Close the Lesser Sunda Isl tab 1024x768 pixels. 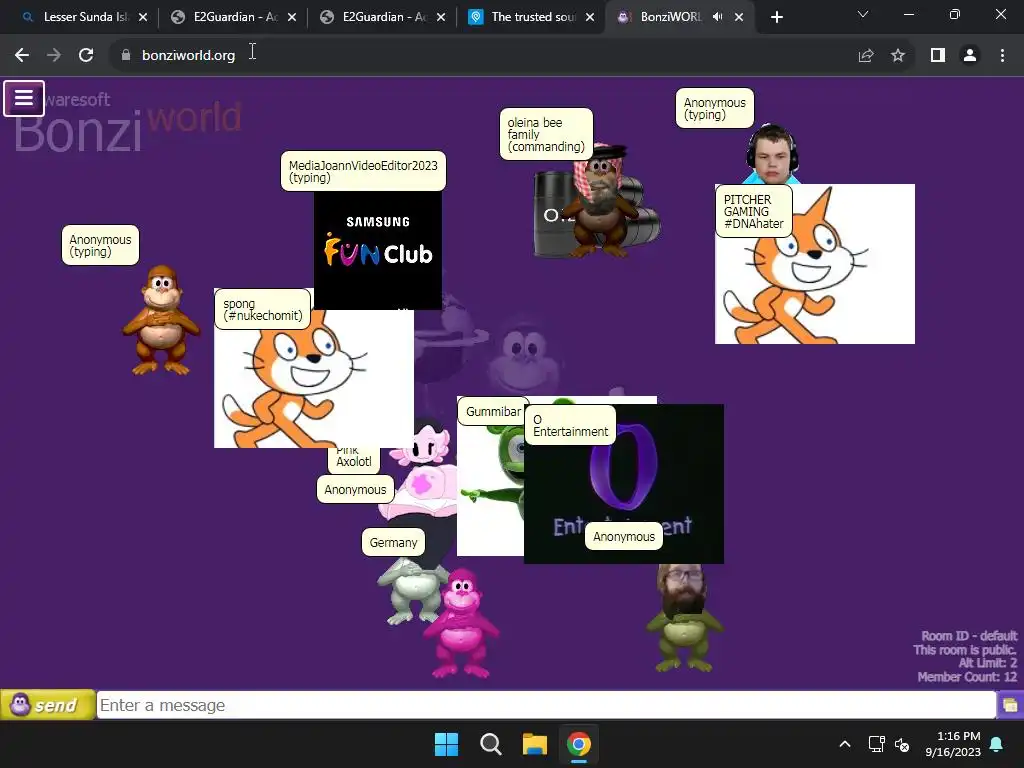143,17
